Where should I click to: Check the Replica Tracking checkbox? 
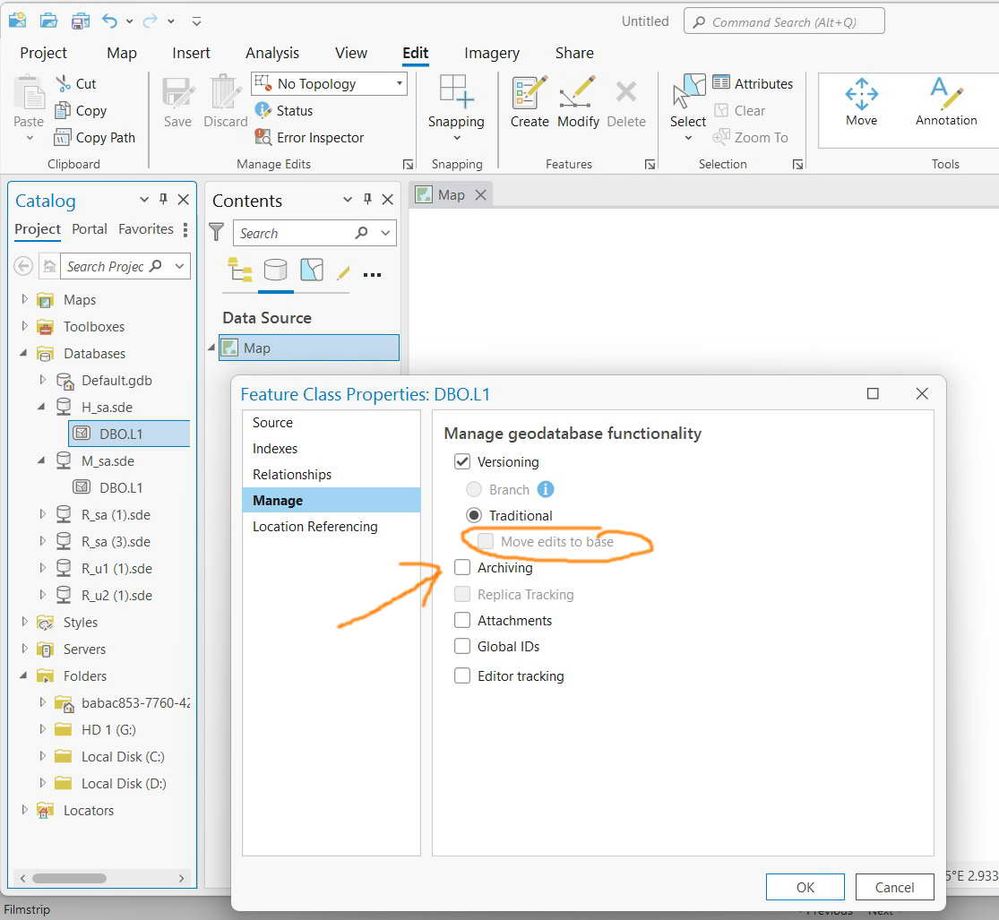pyautogui.click(x=462, y=594)
